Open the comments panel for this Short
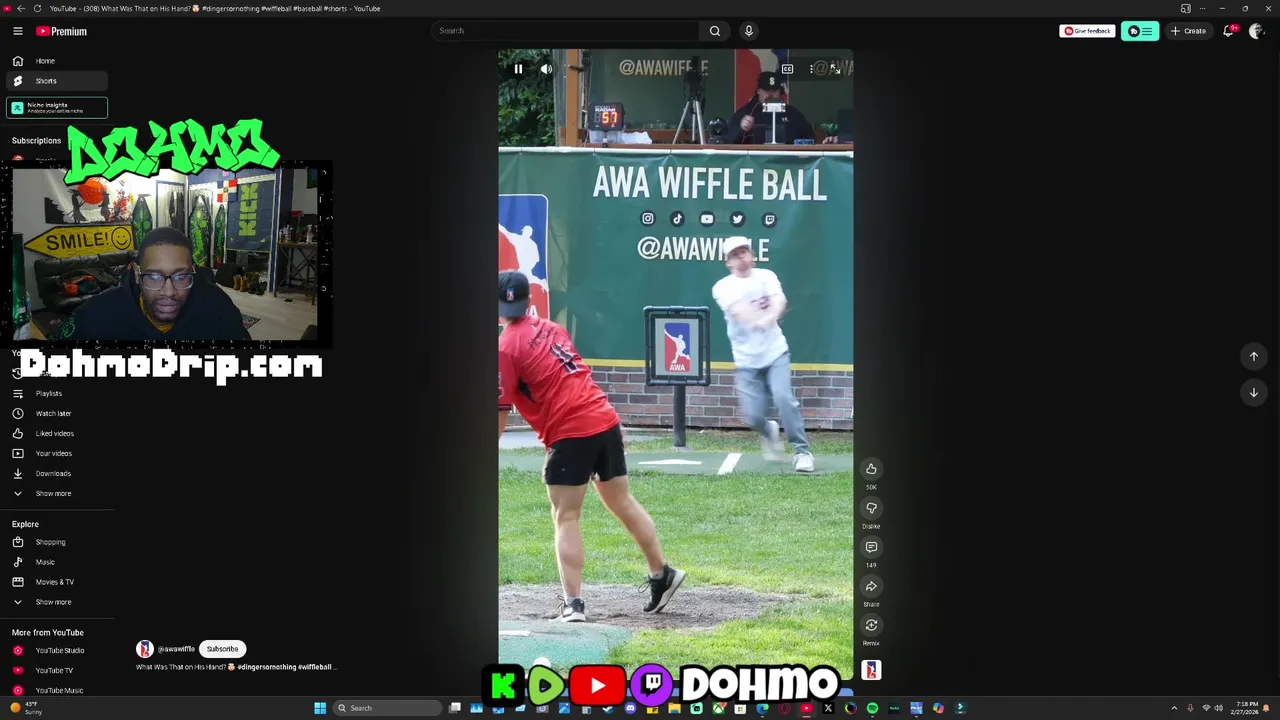 point(871,547)
